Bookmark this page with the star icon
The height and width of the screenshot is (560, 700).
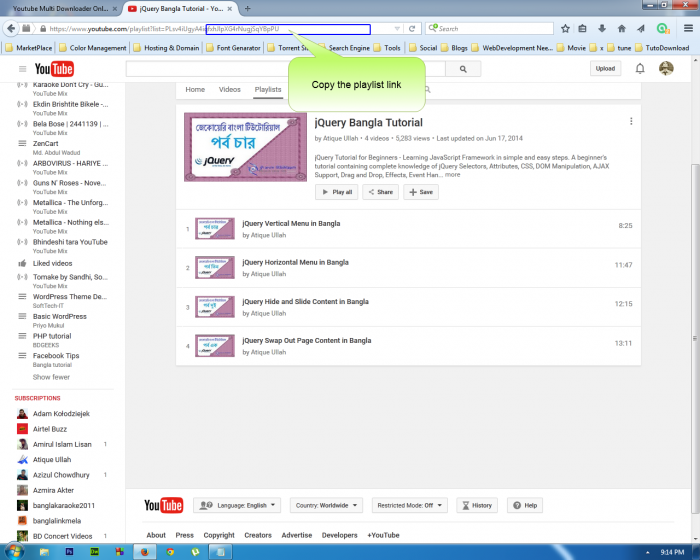pyautogui.click(x=565, y=29)
